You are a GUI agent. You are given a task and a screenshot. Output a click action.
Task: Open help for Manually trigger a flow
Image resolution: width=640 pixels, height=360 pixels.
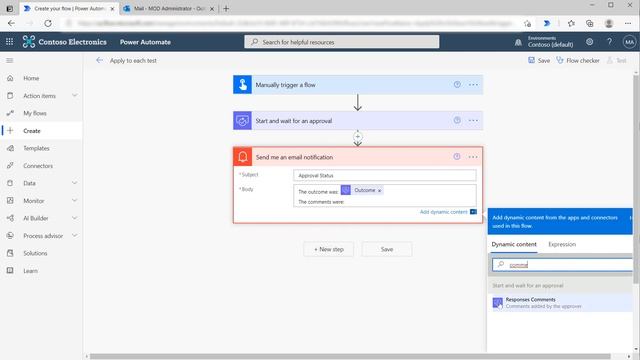tap(457, 84)
